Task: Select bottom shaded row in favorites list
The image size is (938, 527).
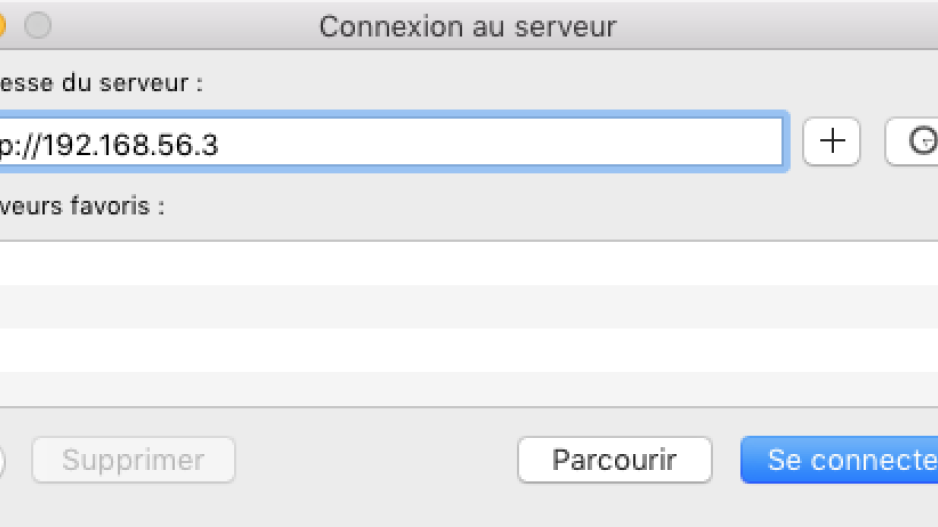Action: point(469,389)
